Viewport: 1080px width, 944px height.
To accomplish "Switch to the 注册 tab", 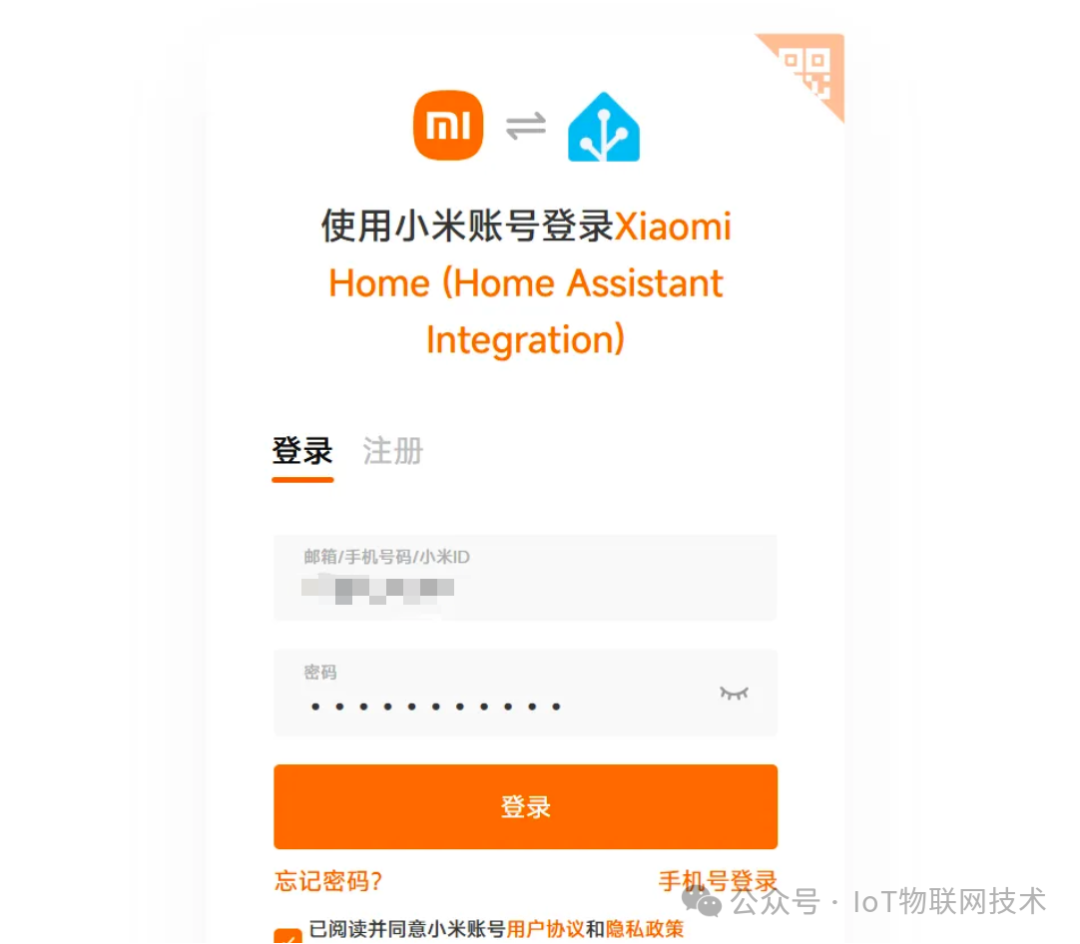I will [x=393, y=451].
